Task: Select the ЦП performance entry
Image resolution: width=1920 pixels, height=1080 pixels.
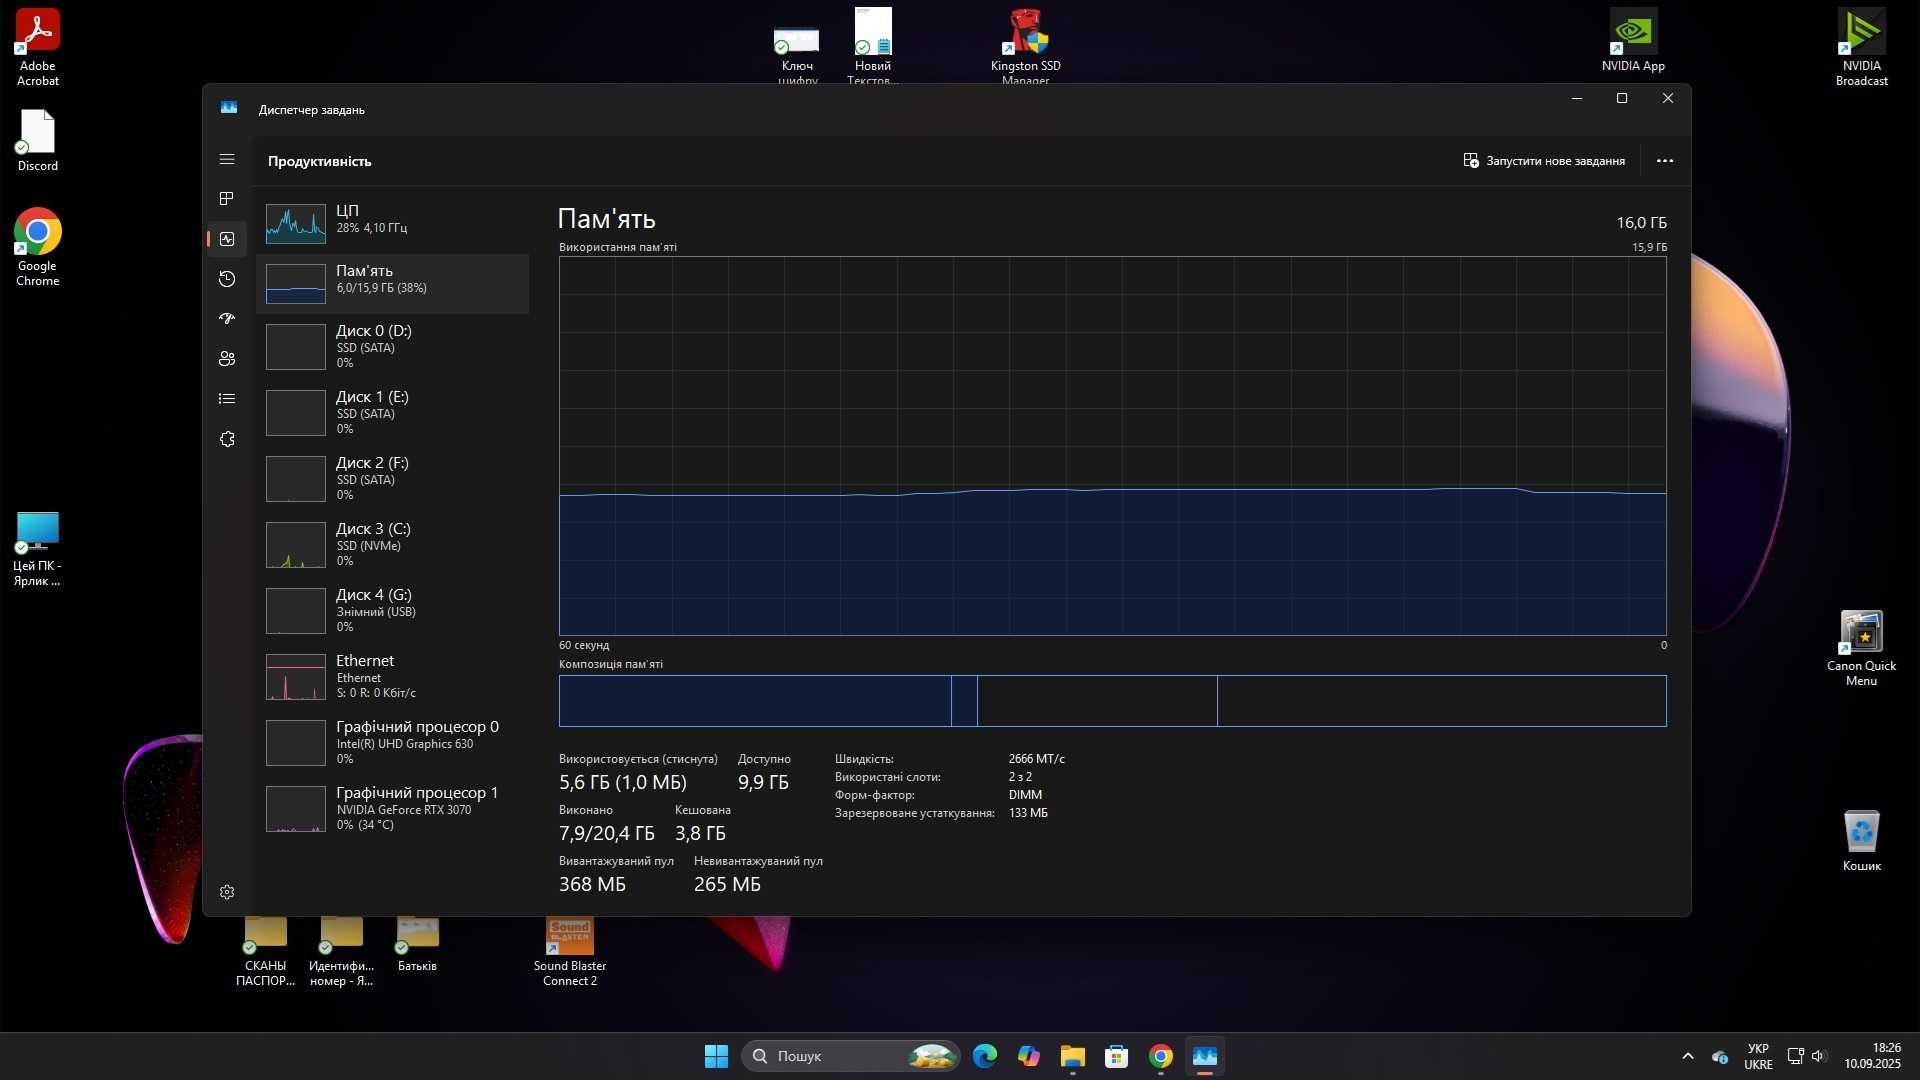Action: pyautogui.click(x=392, y=223)
